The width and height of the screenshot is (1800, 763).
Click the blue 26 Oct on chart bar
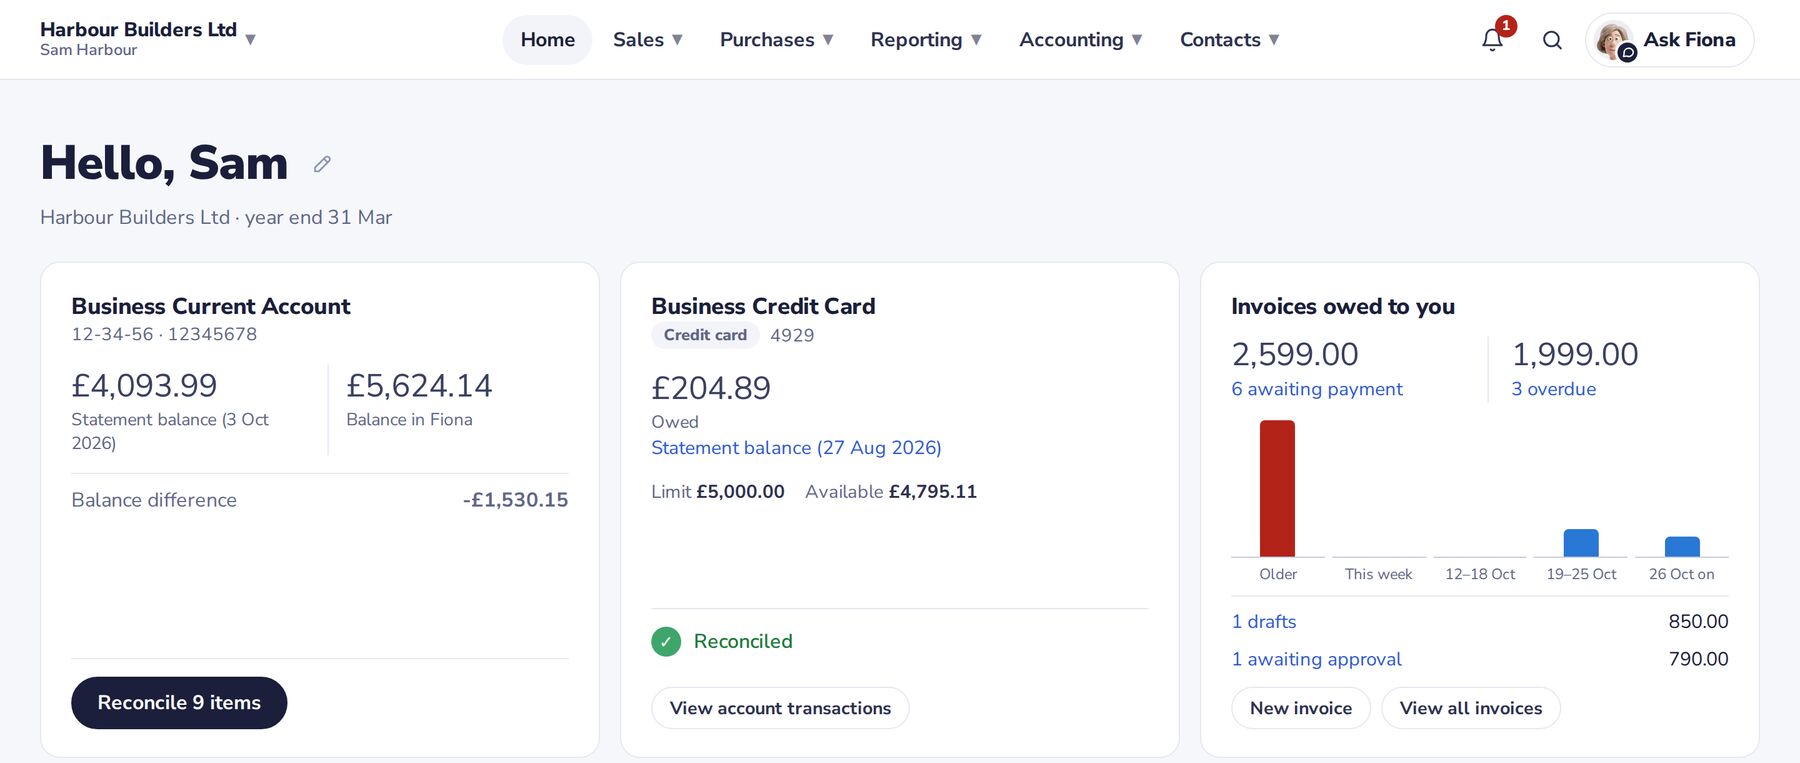pos(1682,547)
